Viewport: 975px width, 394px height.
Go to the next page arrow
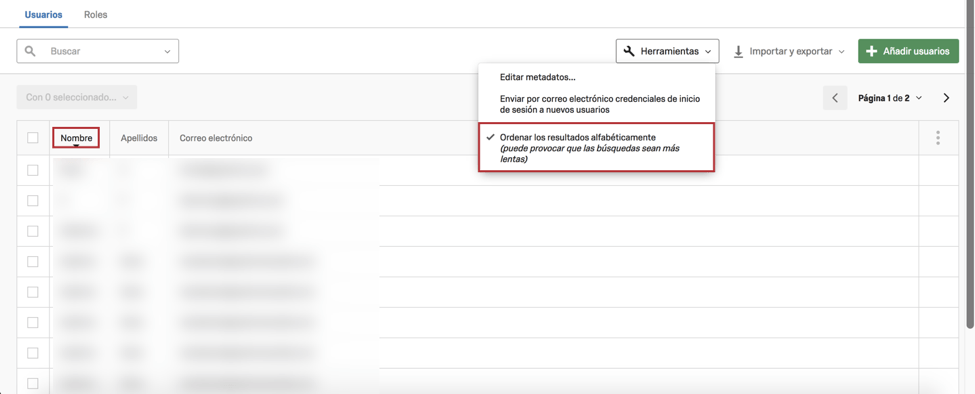pos(946,98)
